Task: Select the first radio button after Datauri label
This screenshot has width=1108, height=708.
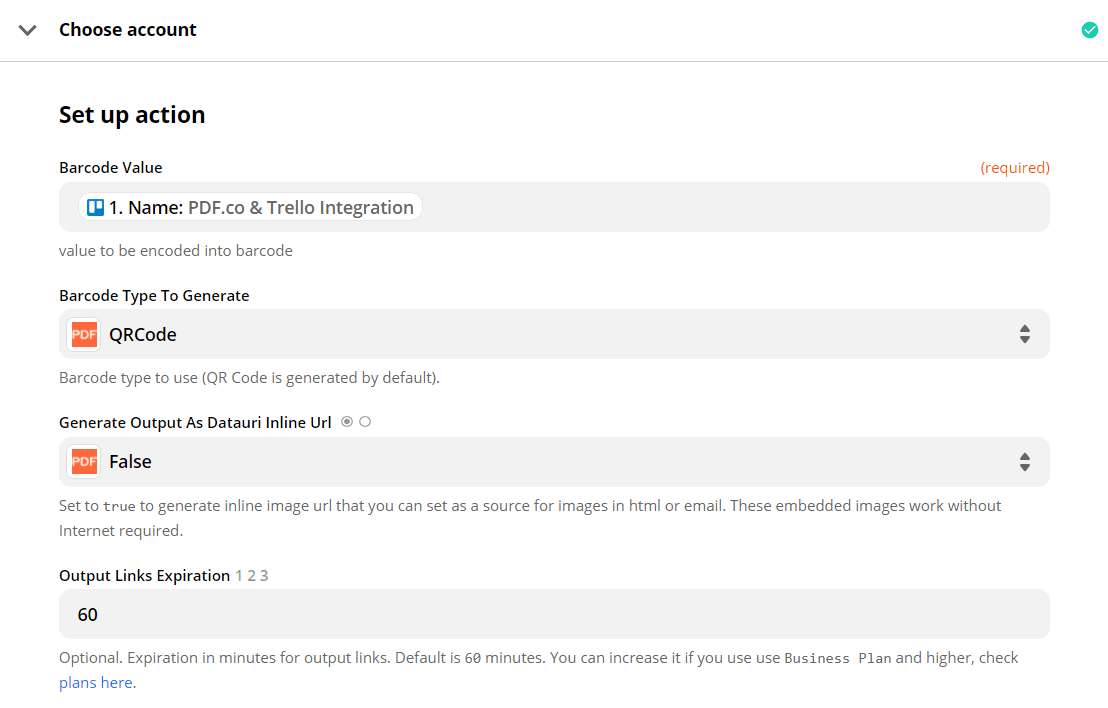Action: pyautogui.click(x=346, y=421)
